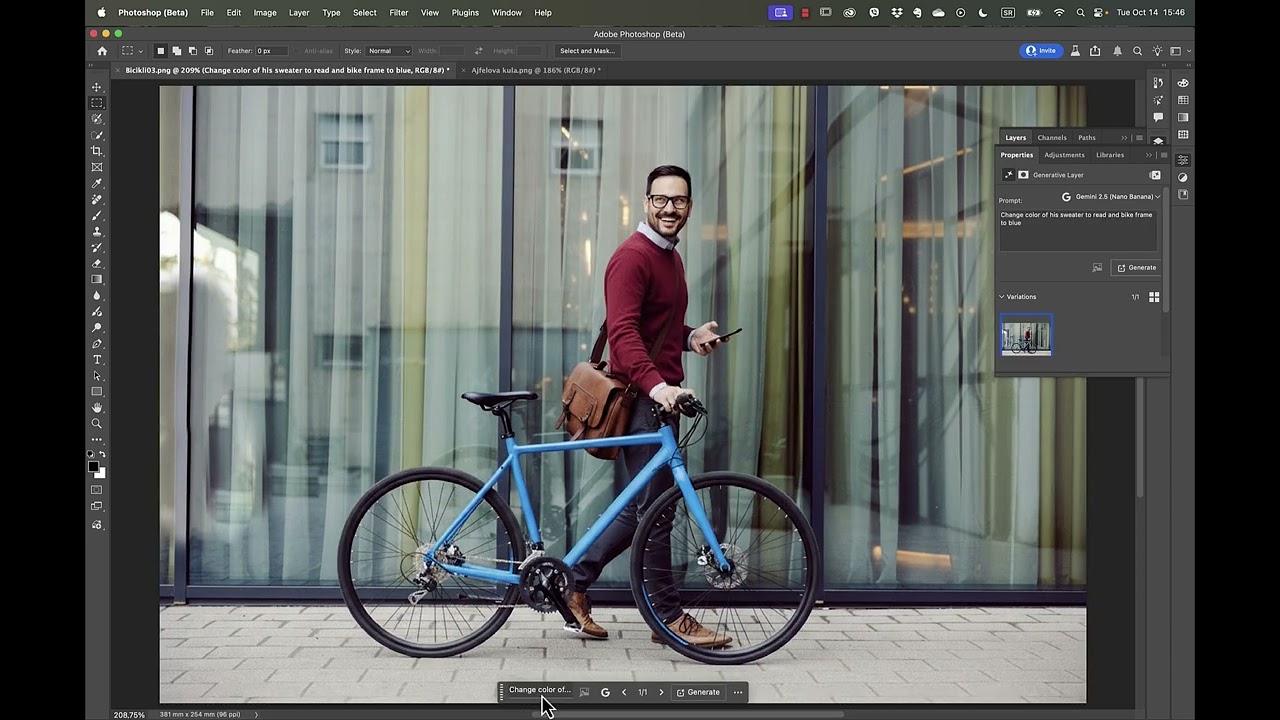This screenshot has height=720, width=1280.
Task: Toggle Quick Mask mode in toolbar
Action: [x=97, y=490]
